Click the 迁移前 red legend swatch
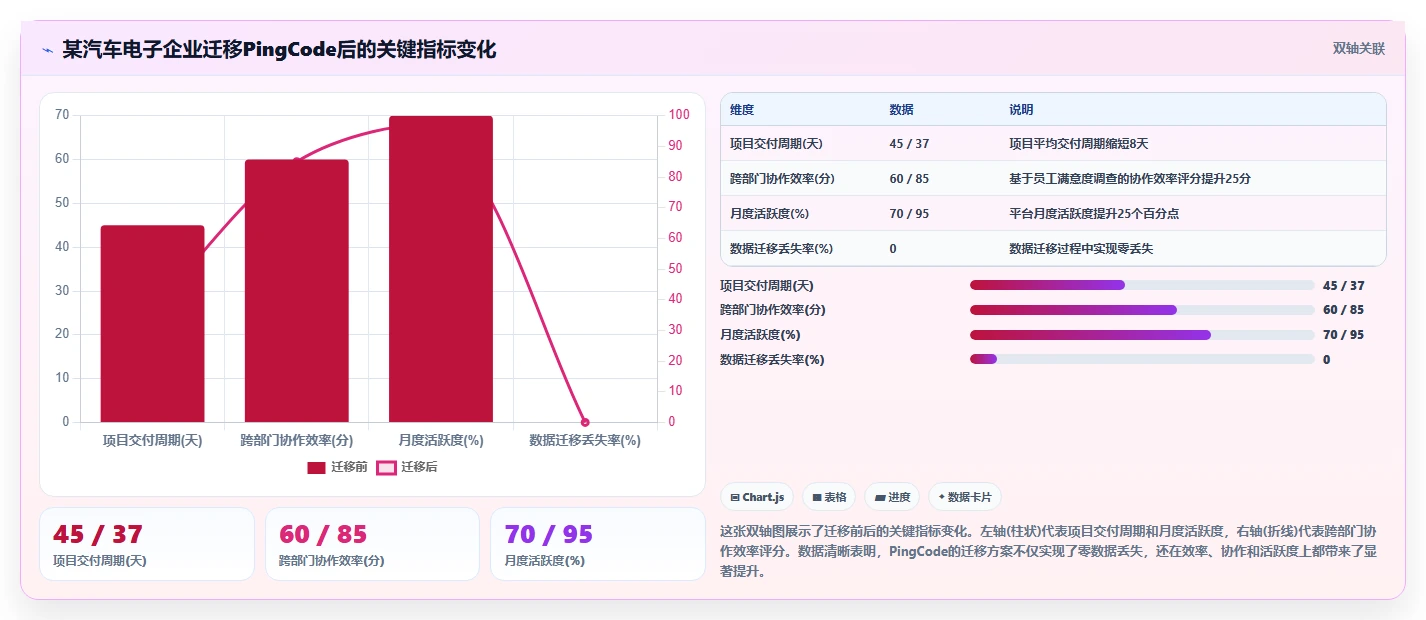Viewport: 1426px width, 620px height. (316, 467)
